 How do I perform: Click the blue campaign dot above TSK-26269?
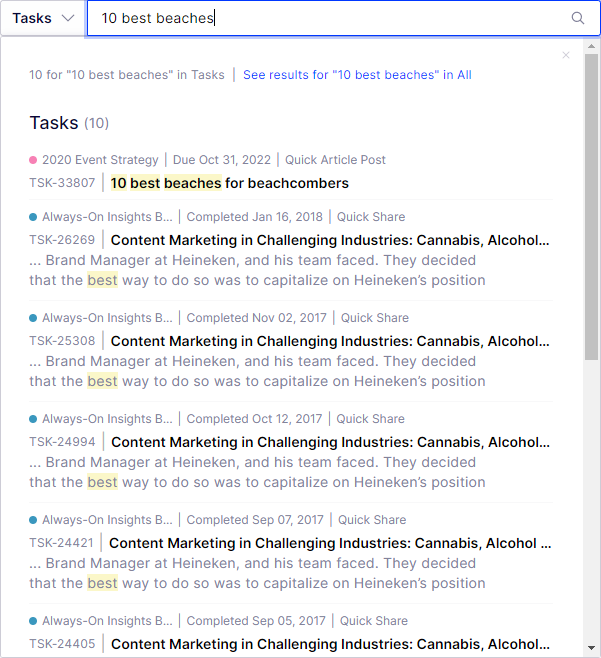click(33, 217)
